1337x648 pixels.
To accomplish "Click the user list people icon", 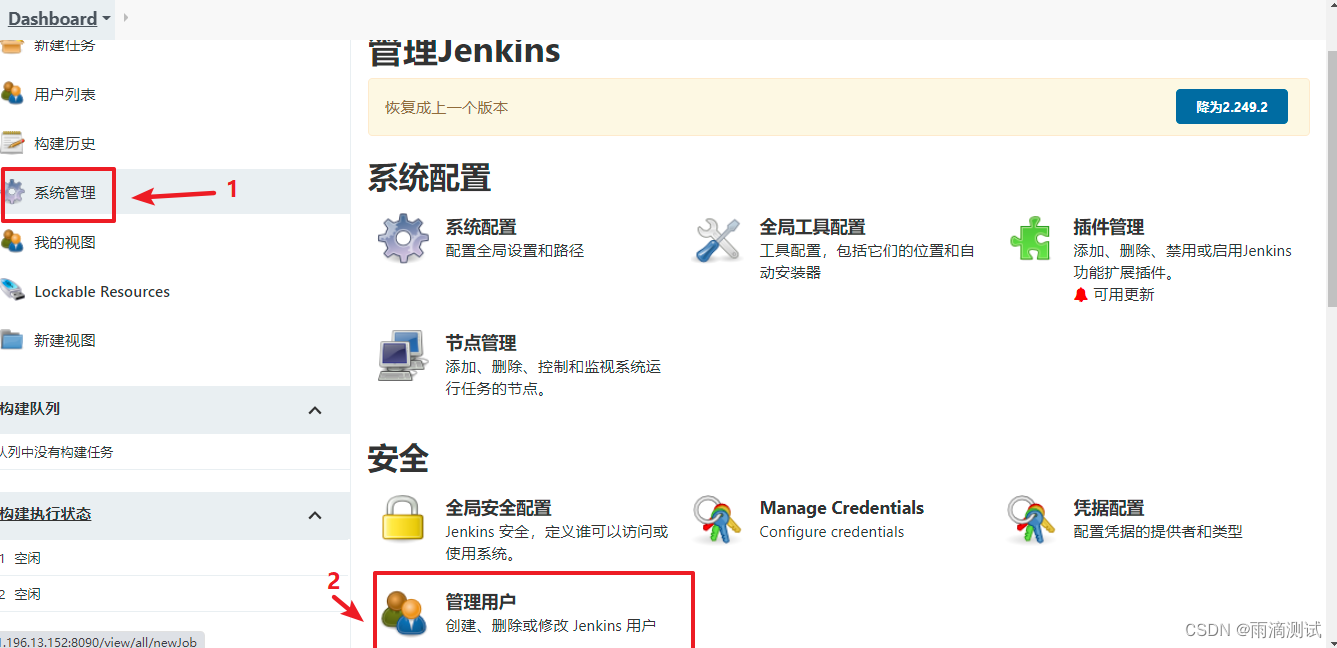I will tap(12, 94).
